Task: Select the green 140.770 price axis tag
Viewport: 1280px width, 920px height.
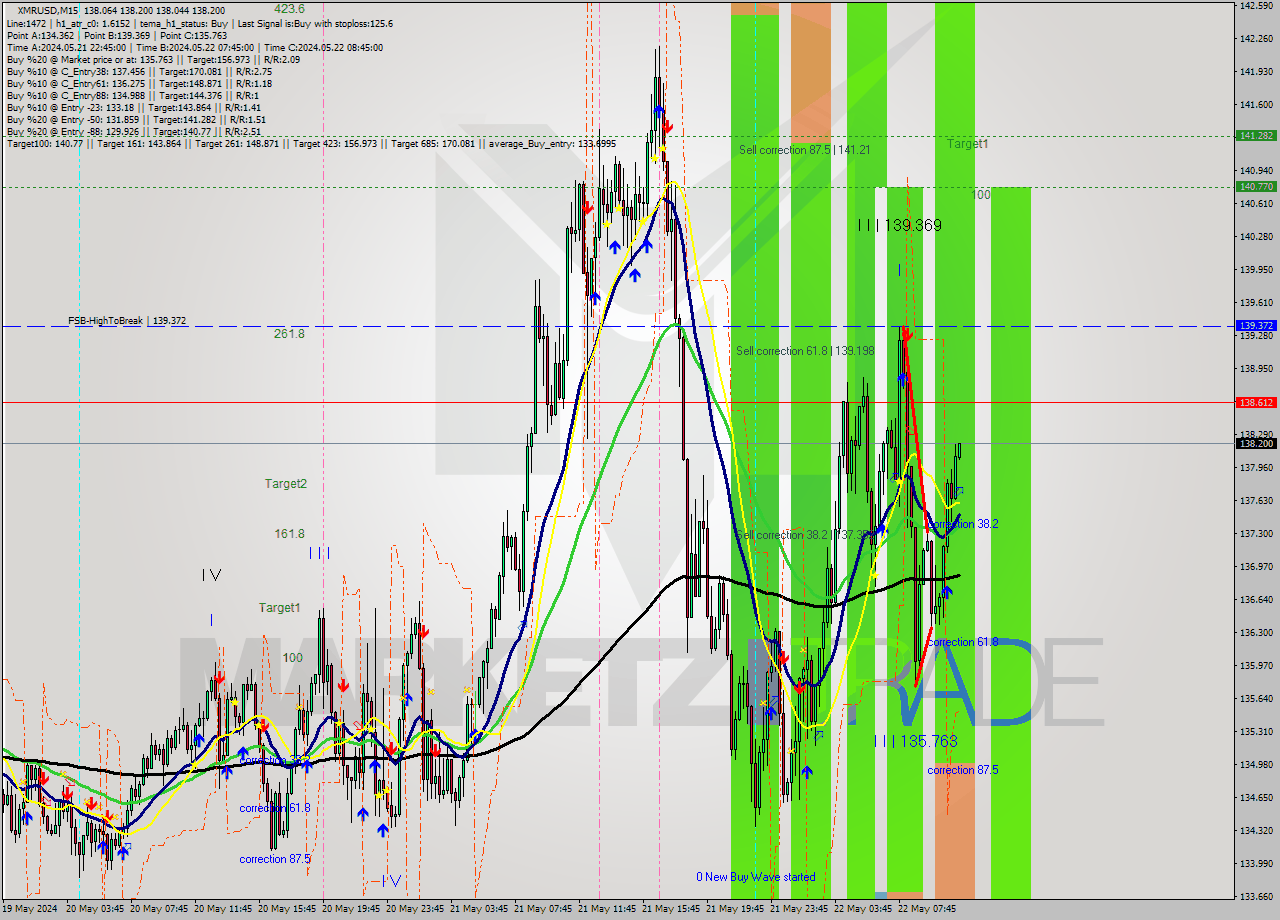Action: (1256, 186)
